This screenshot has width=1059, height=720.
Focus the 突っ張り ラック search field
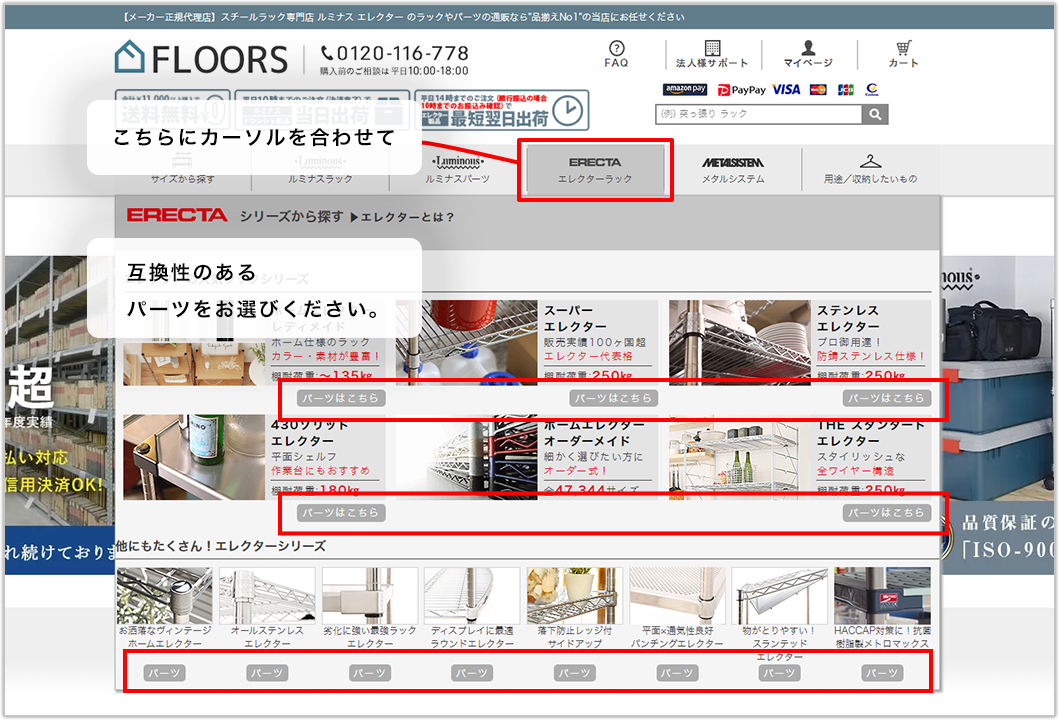click(x=758, y=114)
